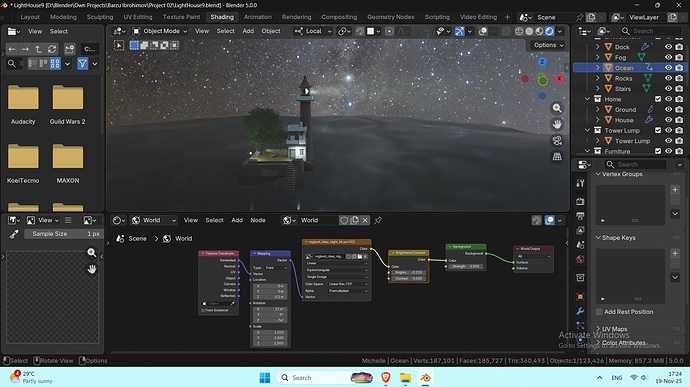This screenshot has width=690, height=387.
Task: Open the World shader type dropdown
Action: pyautogui.click(x=154, y=220)
